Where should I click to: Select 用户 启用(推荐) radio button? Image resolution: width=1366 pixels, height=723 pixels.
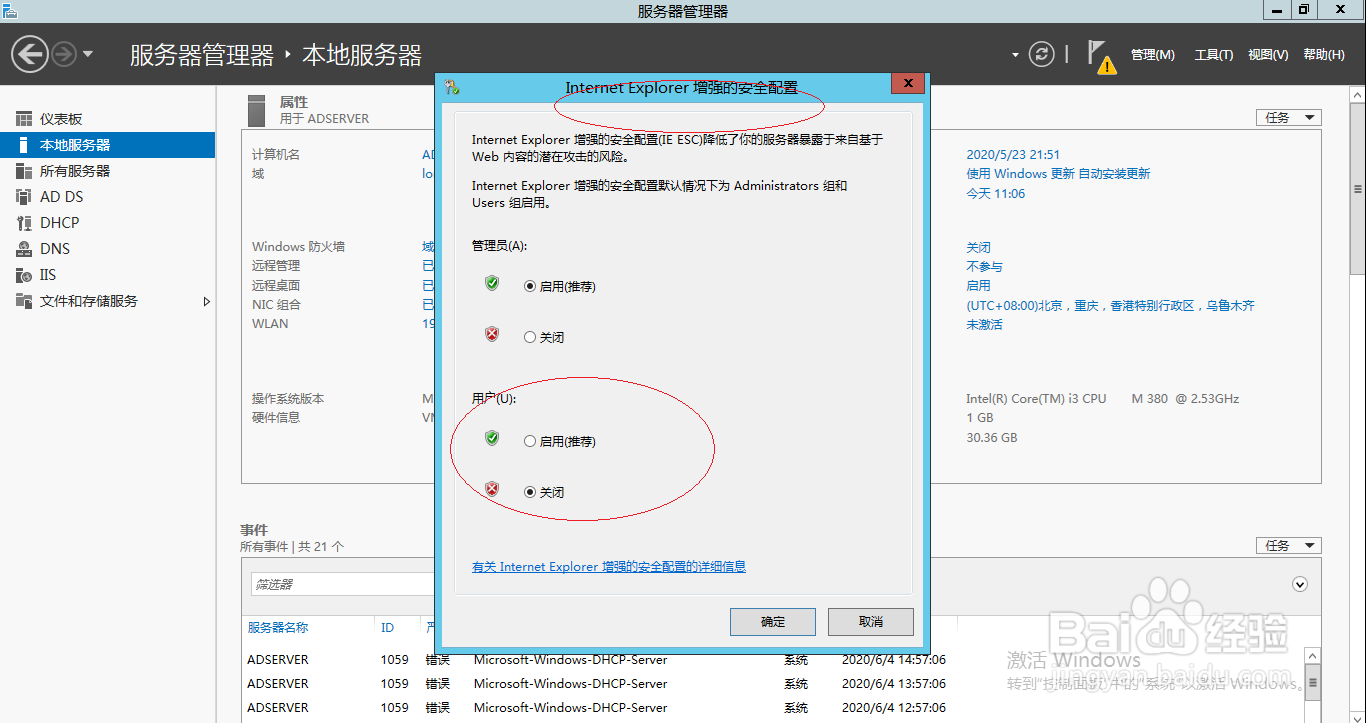(x=530, y=441)
